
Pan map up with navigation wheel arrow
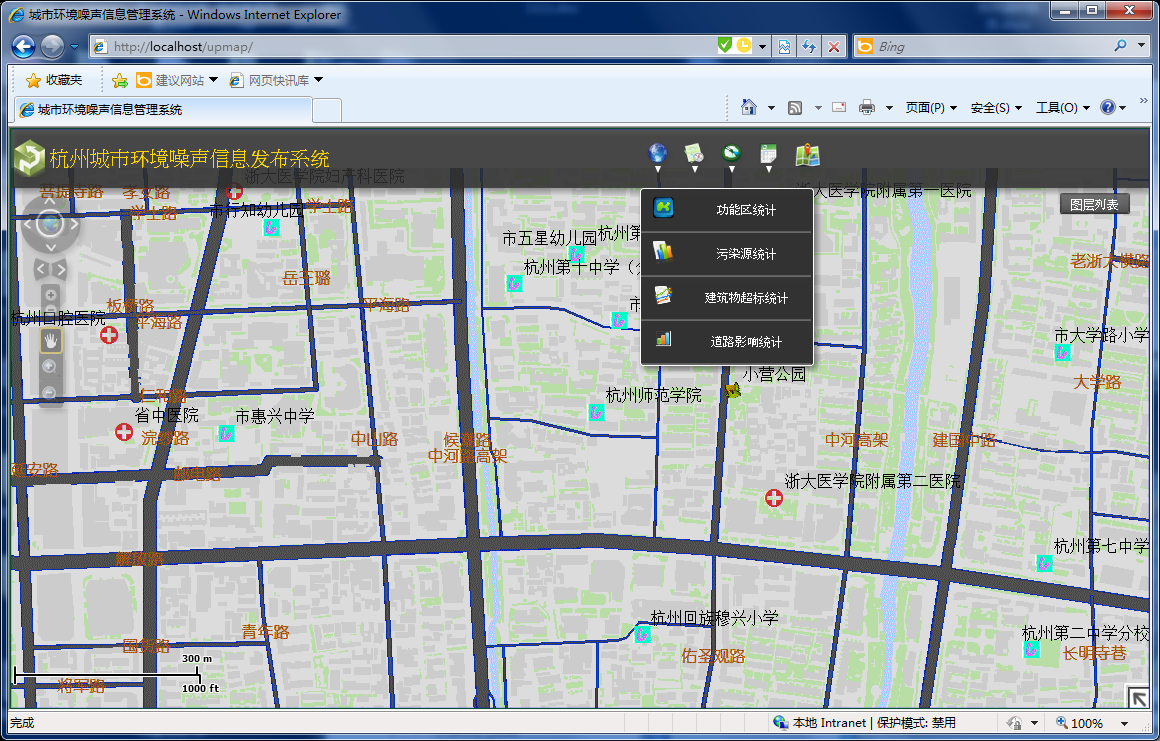pos(49,203)
